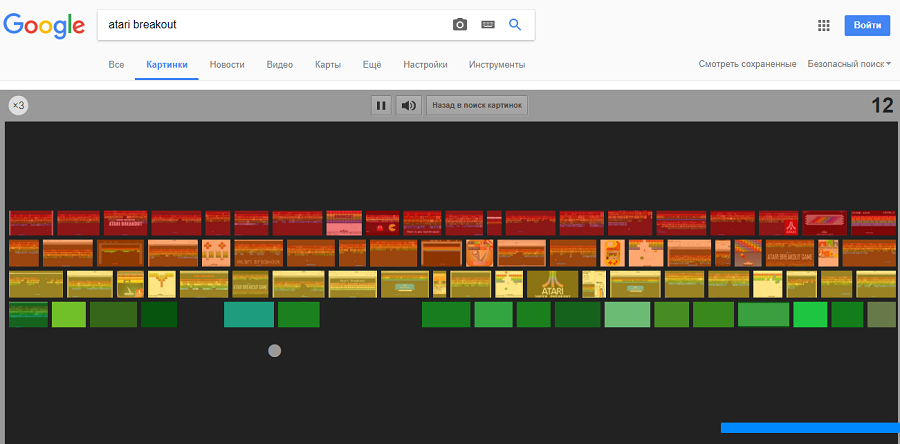900x444 pixels.
Task: Open the 'Видео' tab
Action: coord(280,65)
